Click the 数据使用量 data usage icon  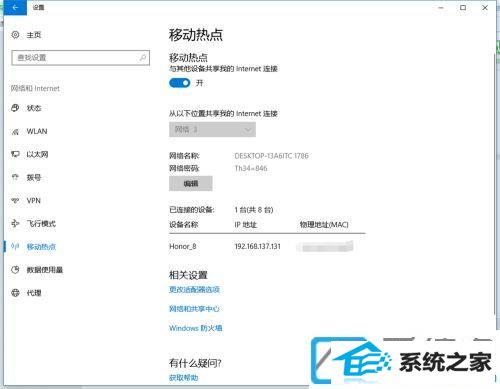point(15,270)
